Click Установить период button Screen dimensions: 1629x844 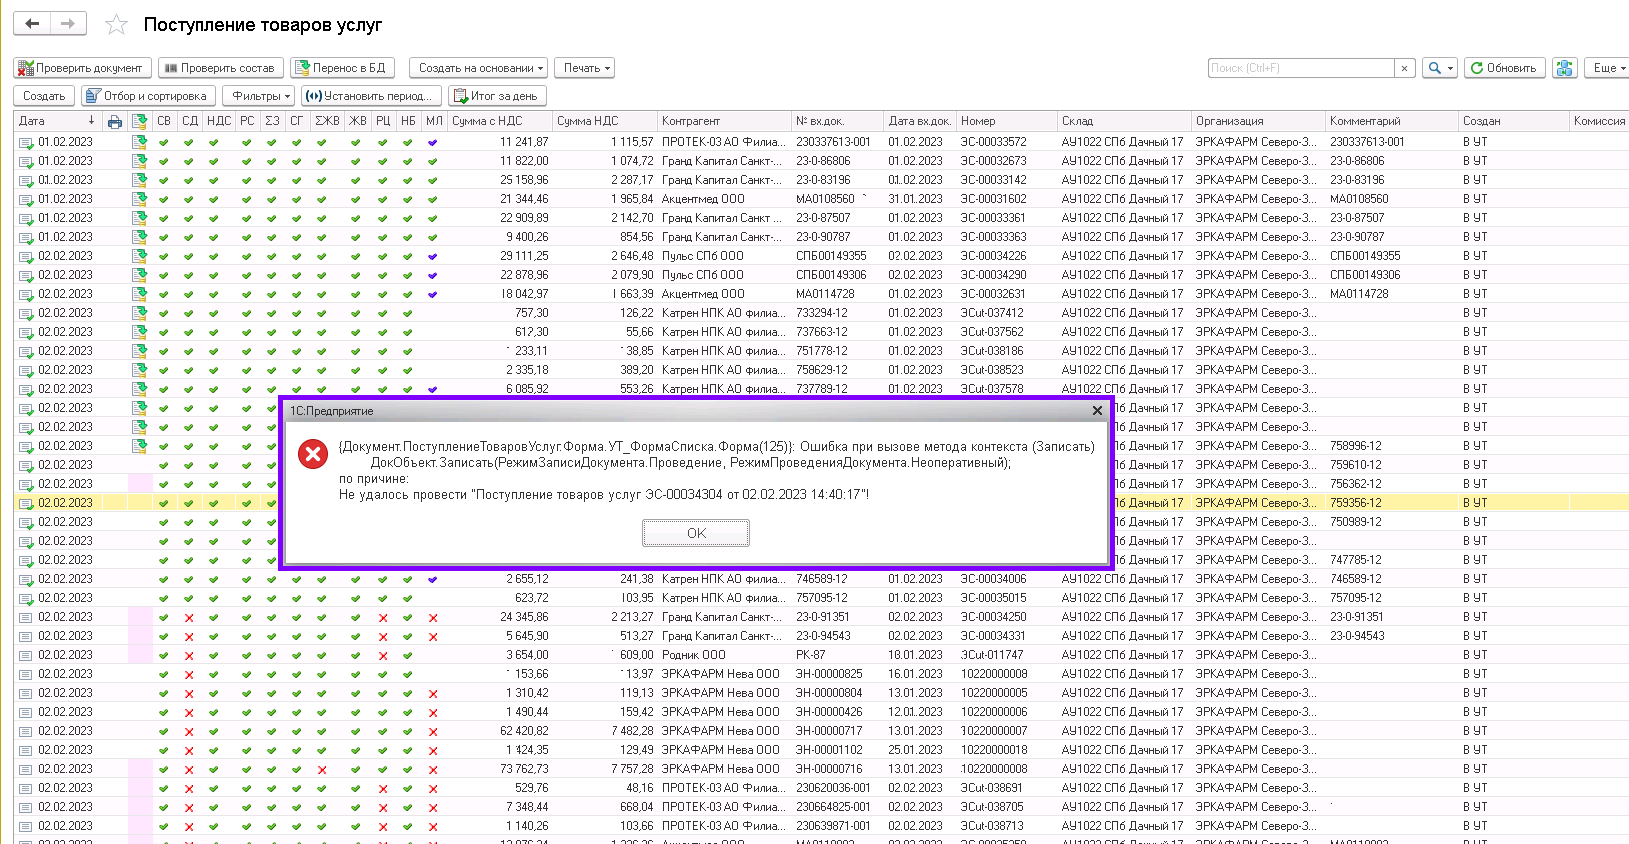pos(370,96)
